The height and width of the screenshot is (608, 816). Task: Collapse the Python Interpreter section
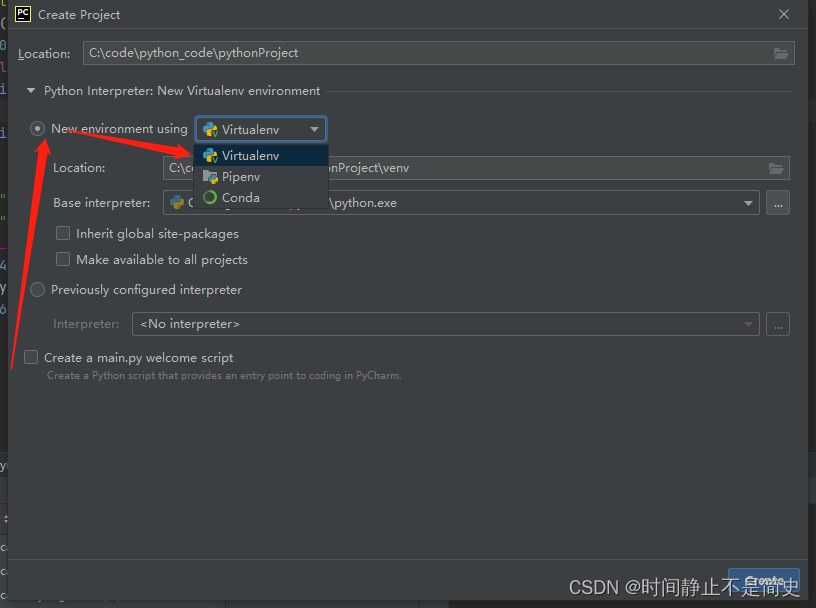tap(31, 91)
